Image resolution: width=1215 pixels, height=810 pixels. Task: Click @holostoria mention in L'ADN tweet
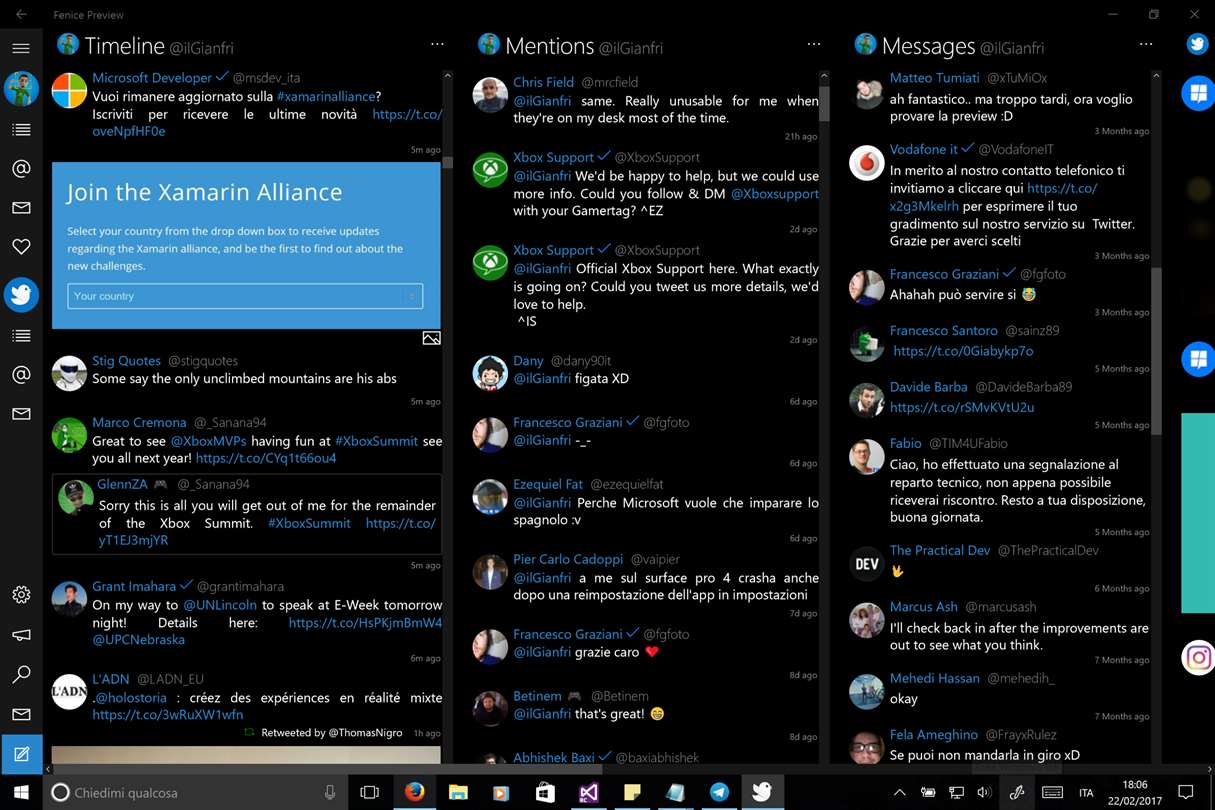coord(132,698)
